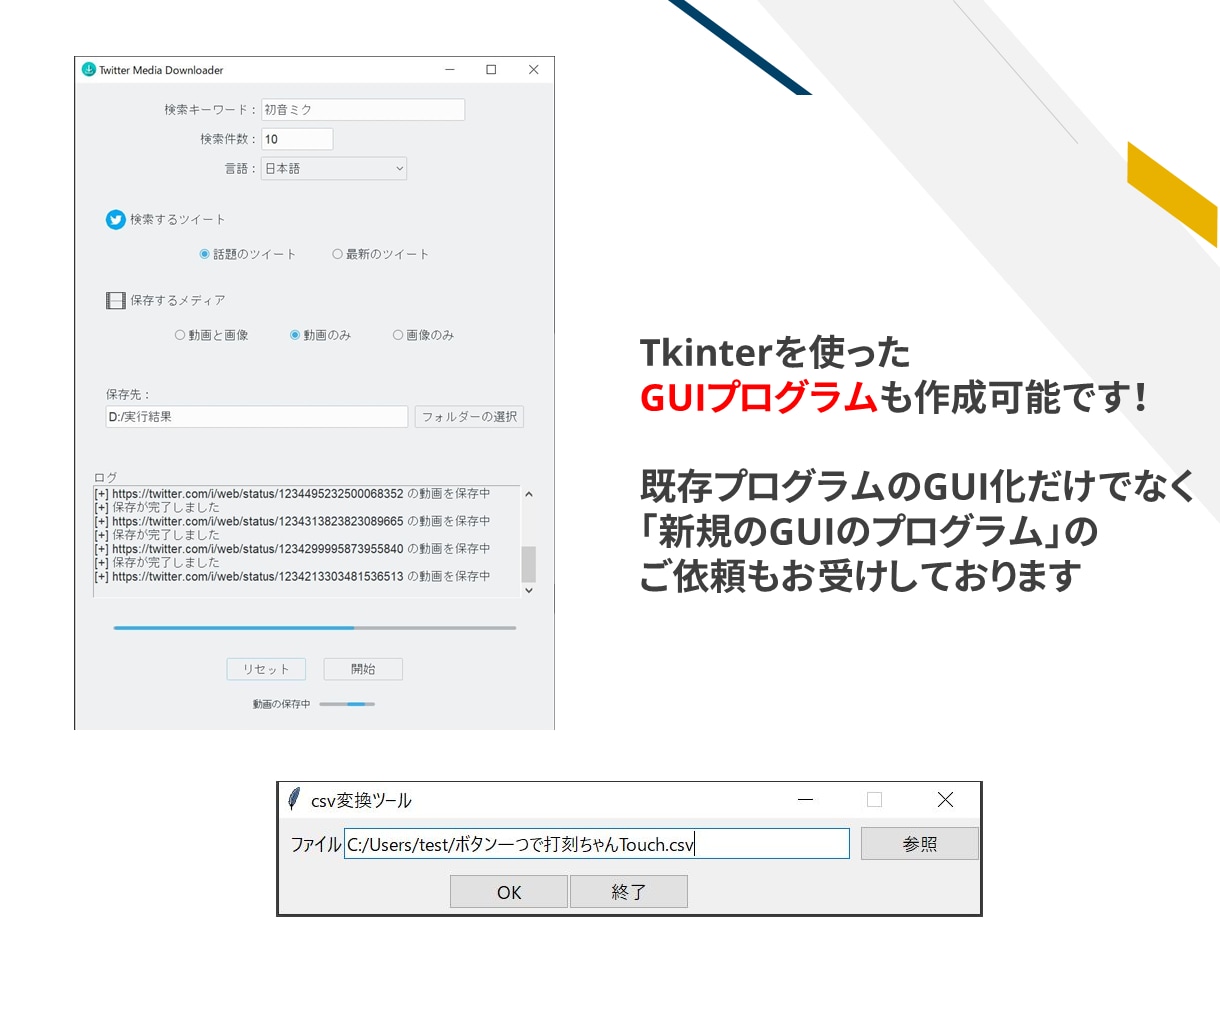Click the ログ label above the log
1220x1016 pixels.
(105, 477)
